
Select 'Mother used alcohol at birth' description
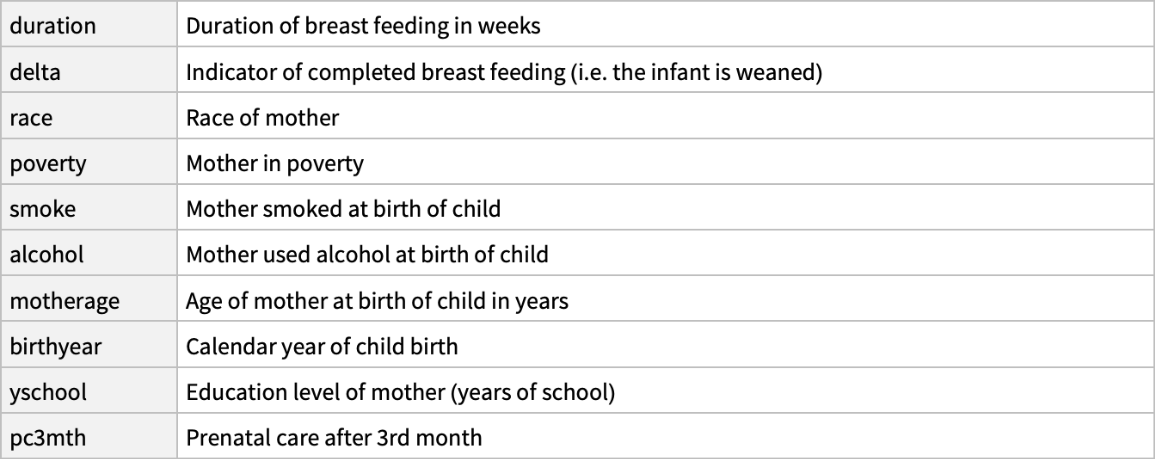[367, 255]
